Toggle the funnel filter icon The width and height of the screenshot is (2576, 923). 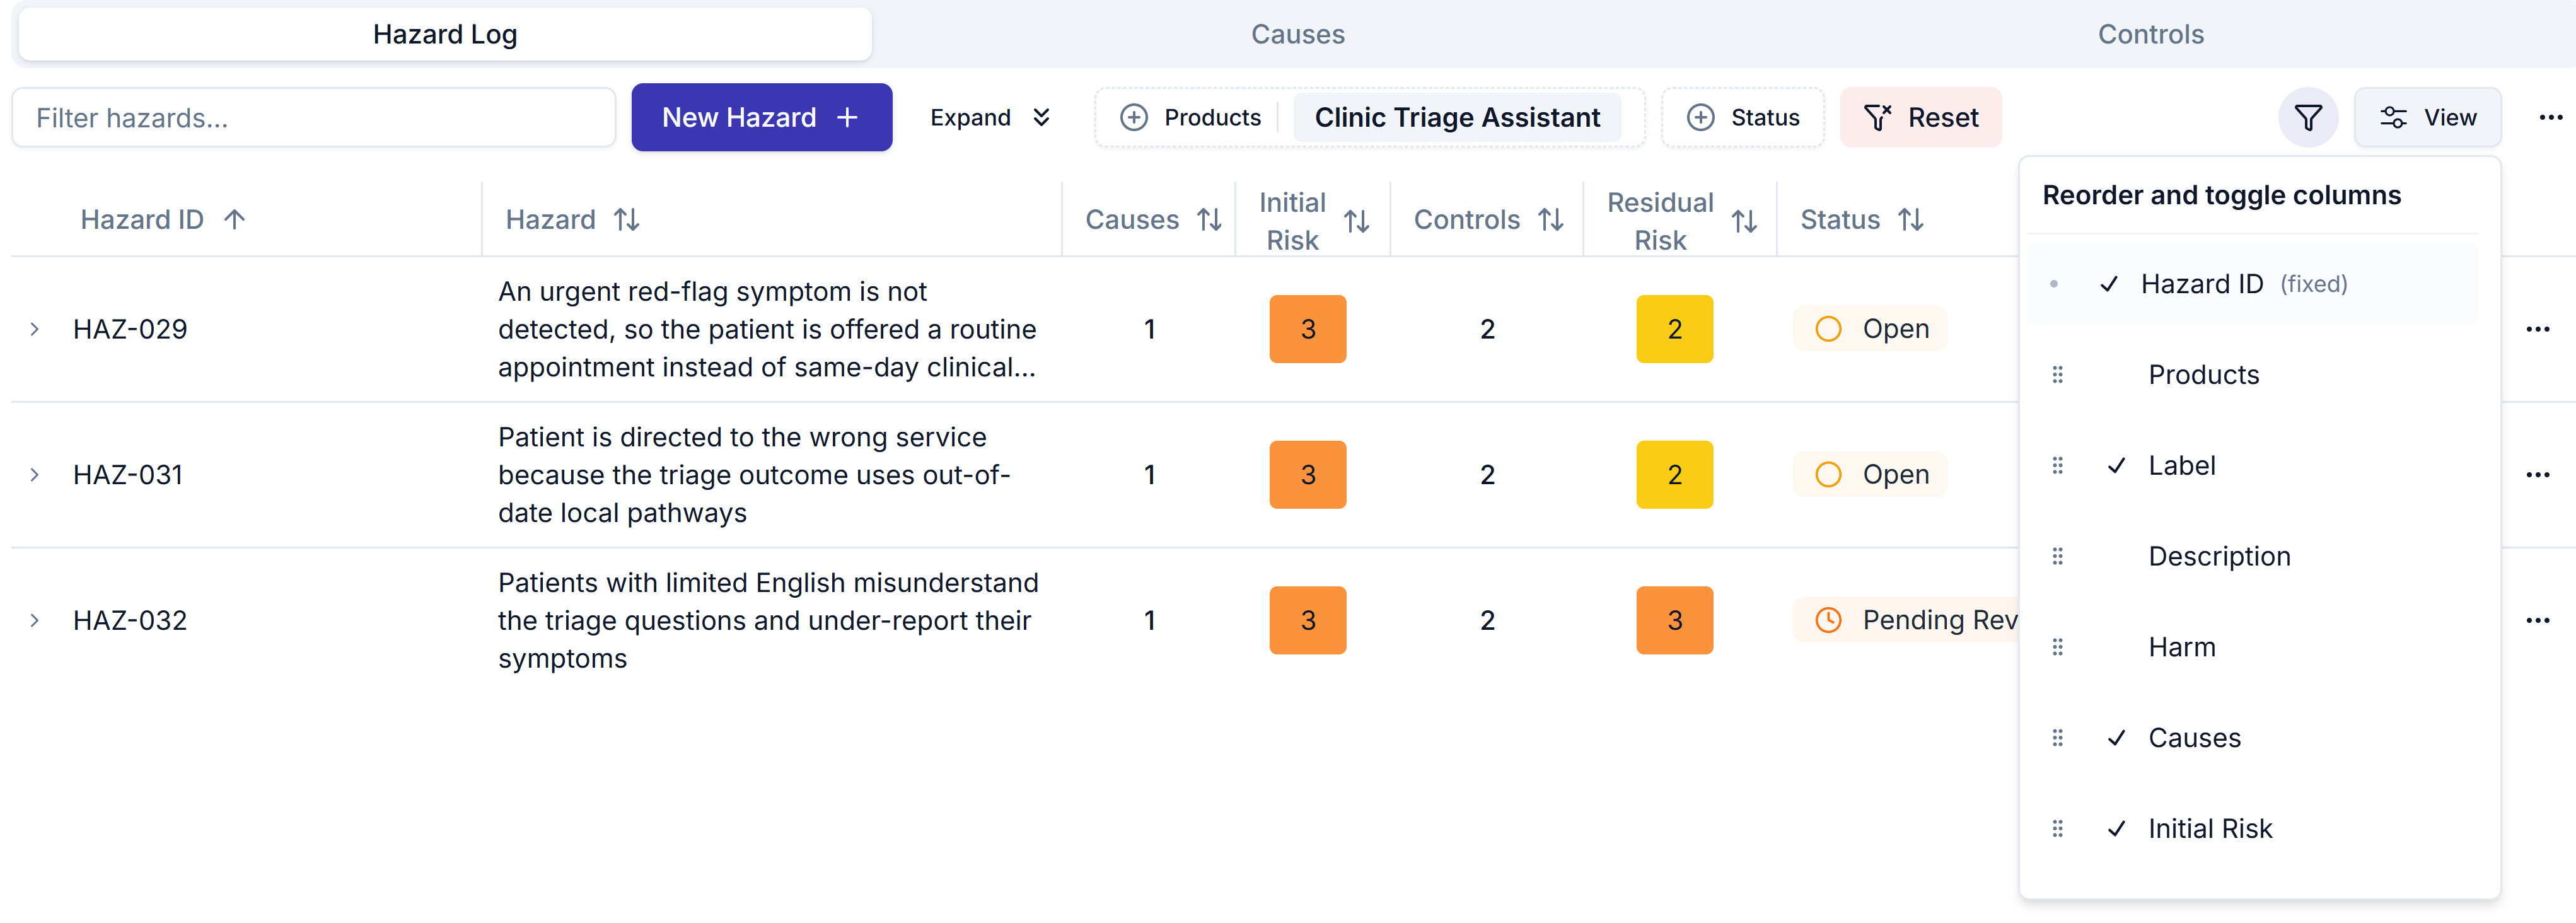coord(2308,118)
